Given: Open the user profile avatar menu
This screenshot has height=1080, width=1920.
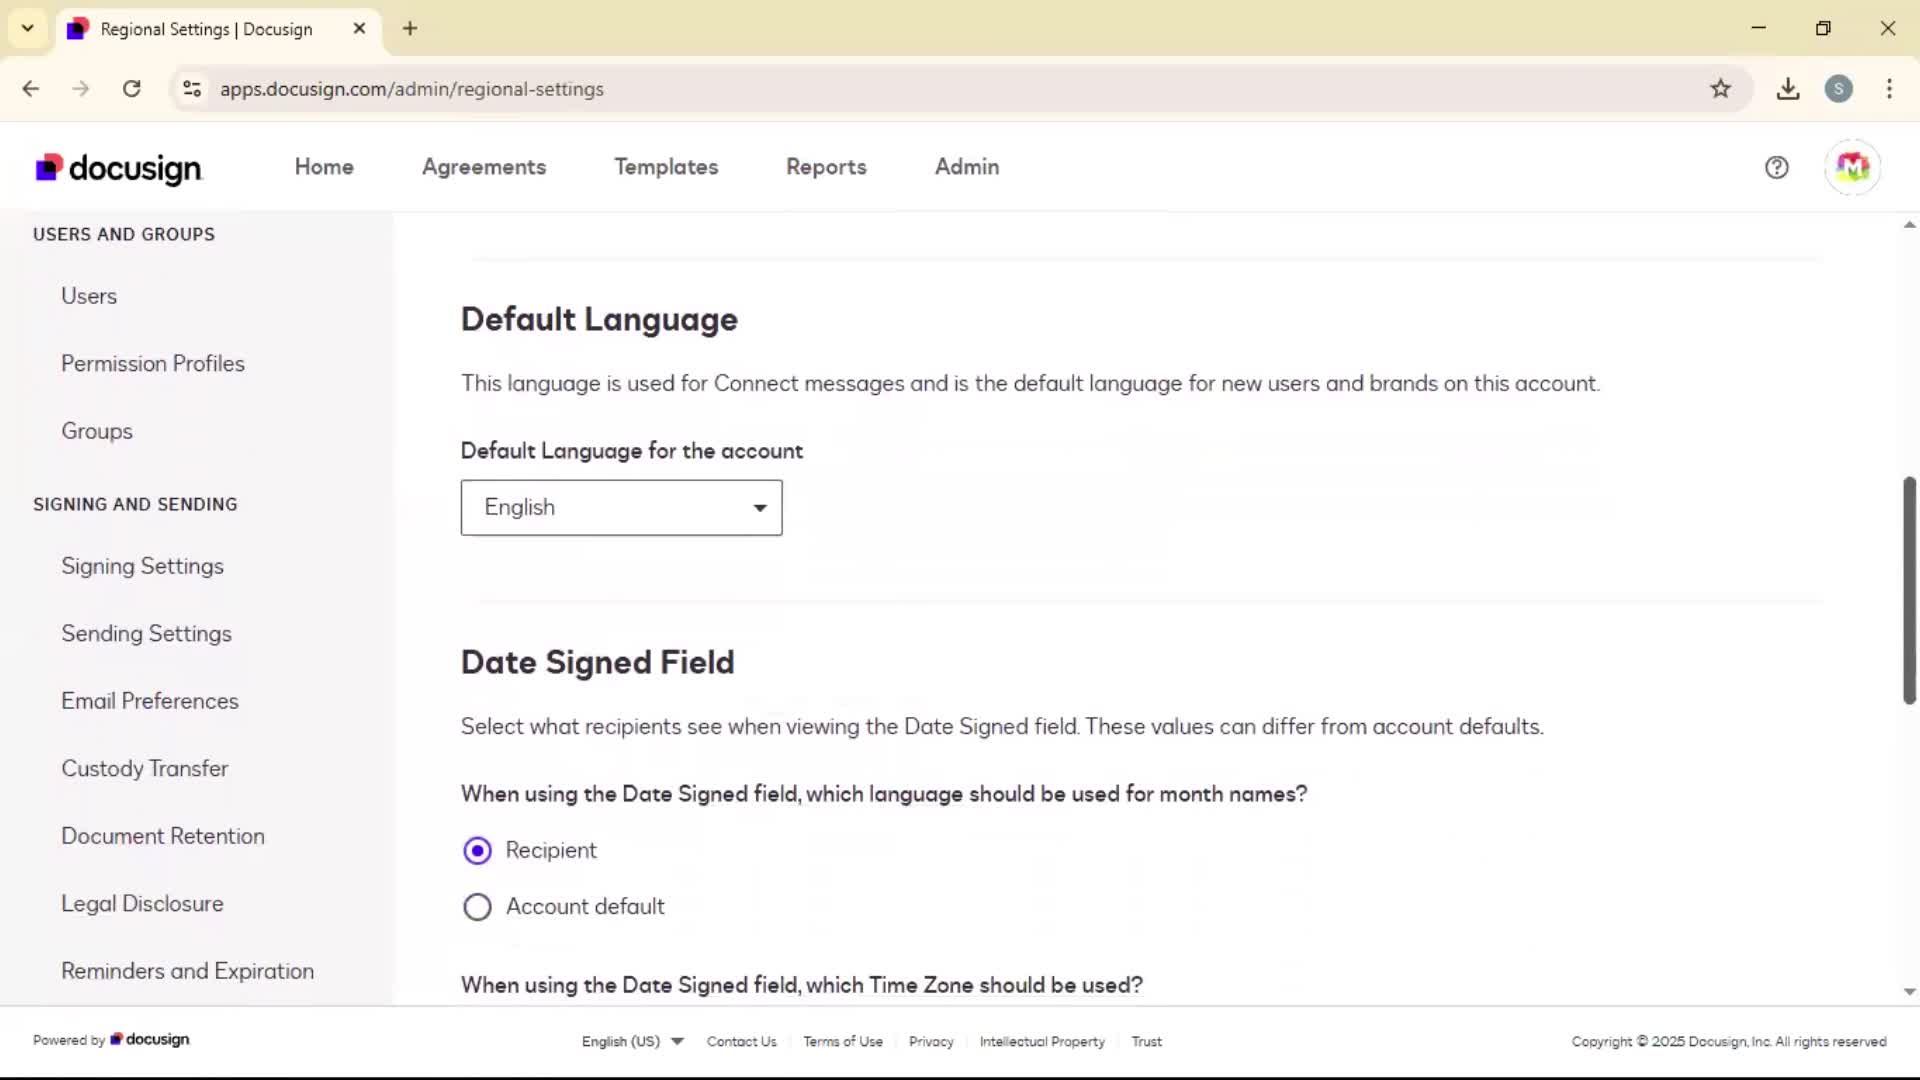Looking at the screenshot, I should (x=1852, y=167).
